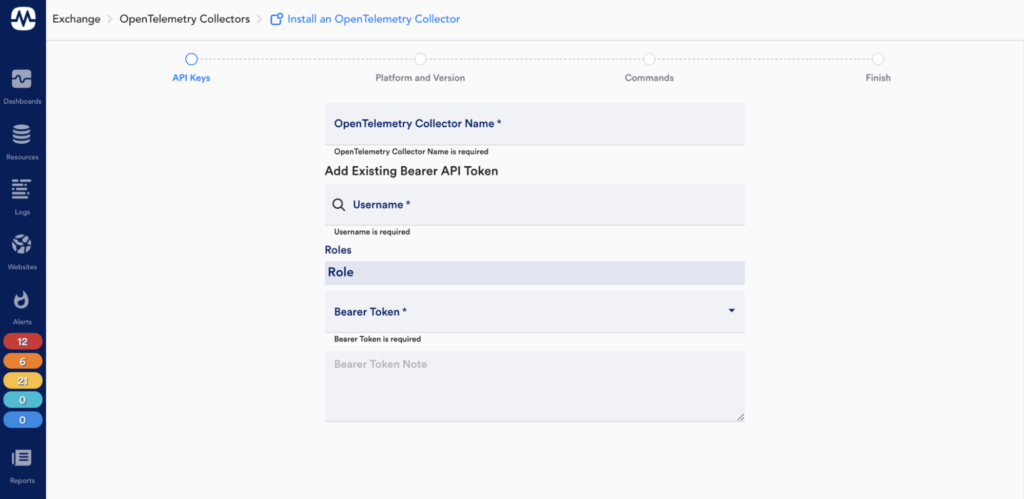This screenshot has width=1024, height=499.
Task: Navigate to Exchange breadcrumb
Action: [76, 19]
